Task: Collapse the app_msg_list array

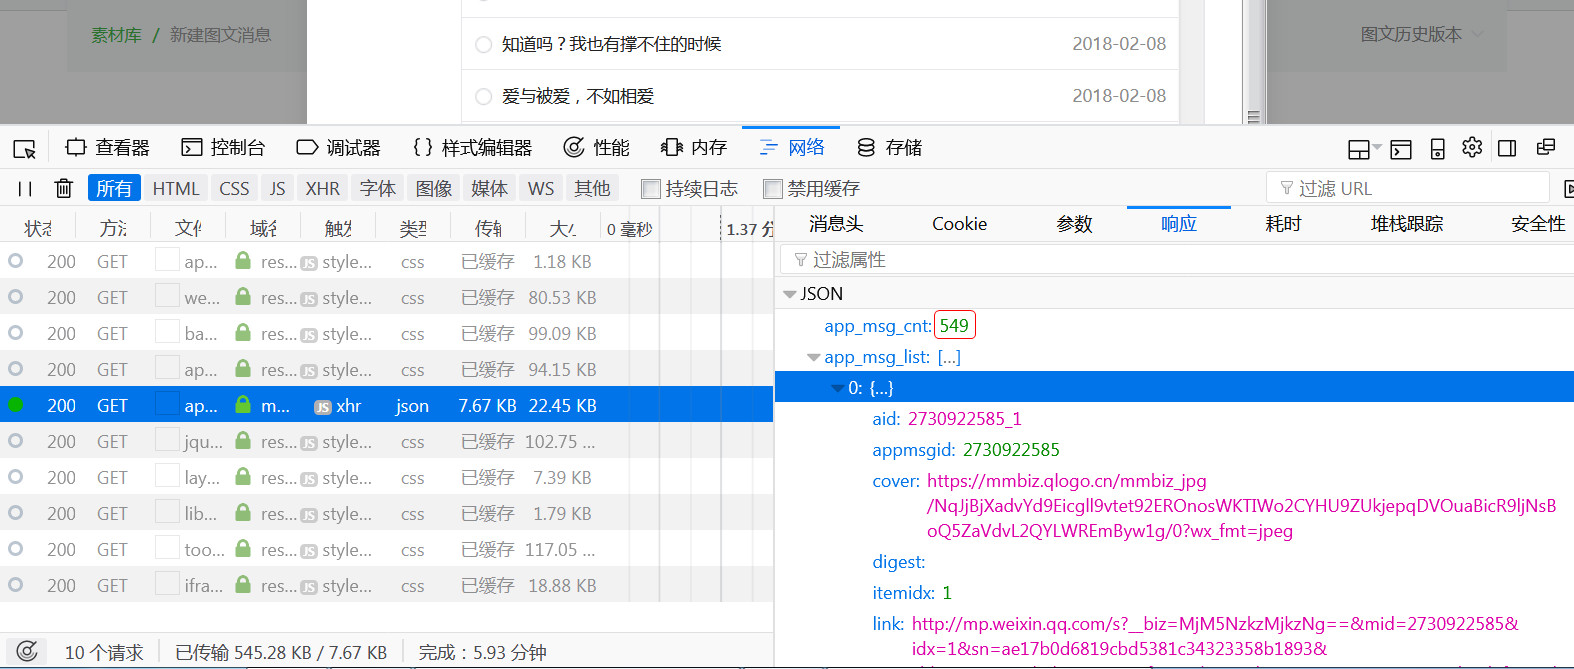Action: pyautogui.click(x=814, y=357)
